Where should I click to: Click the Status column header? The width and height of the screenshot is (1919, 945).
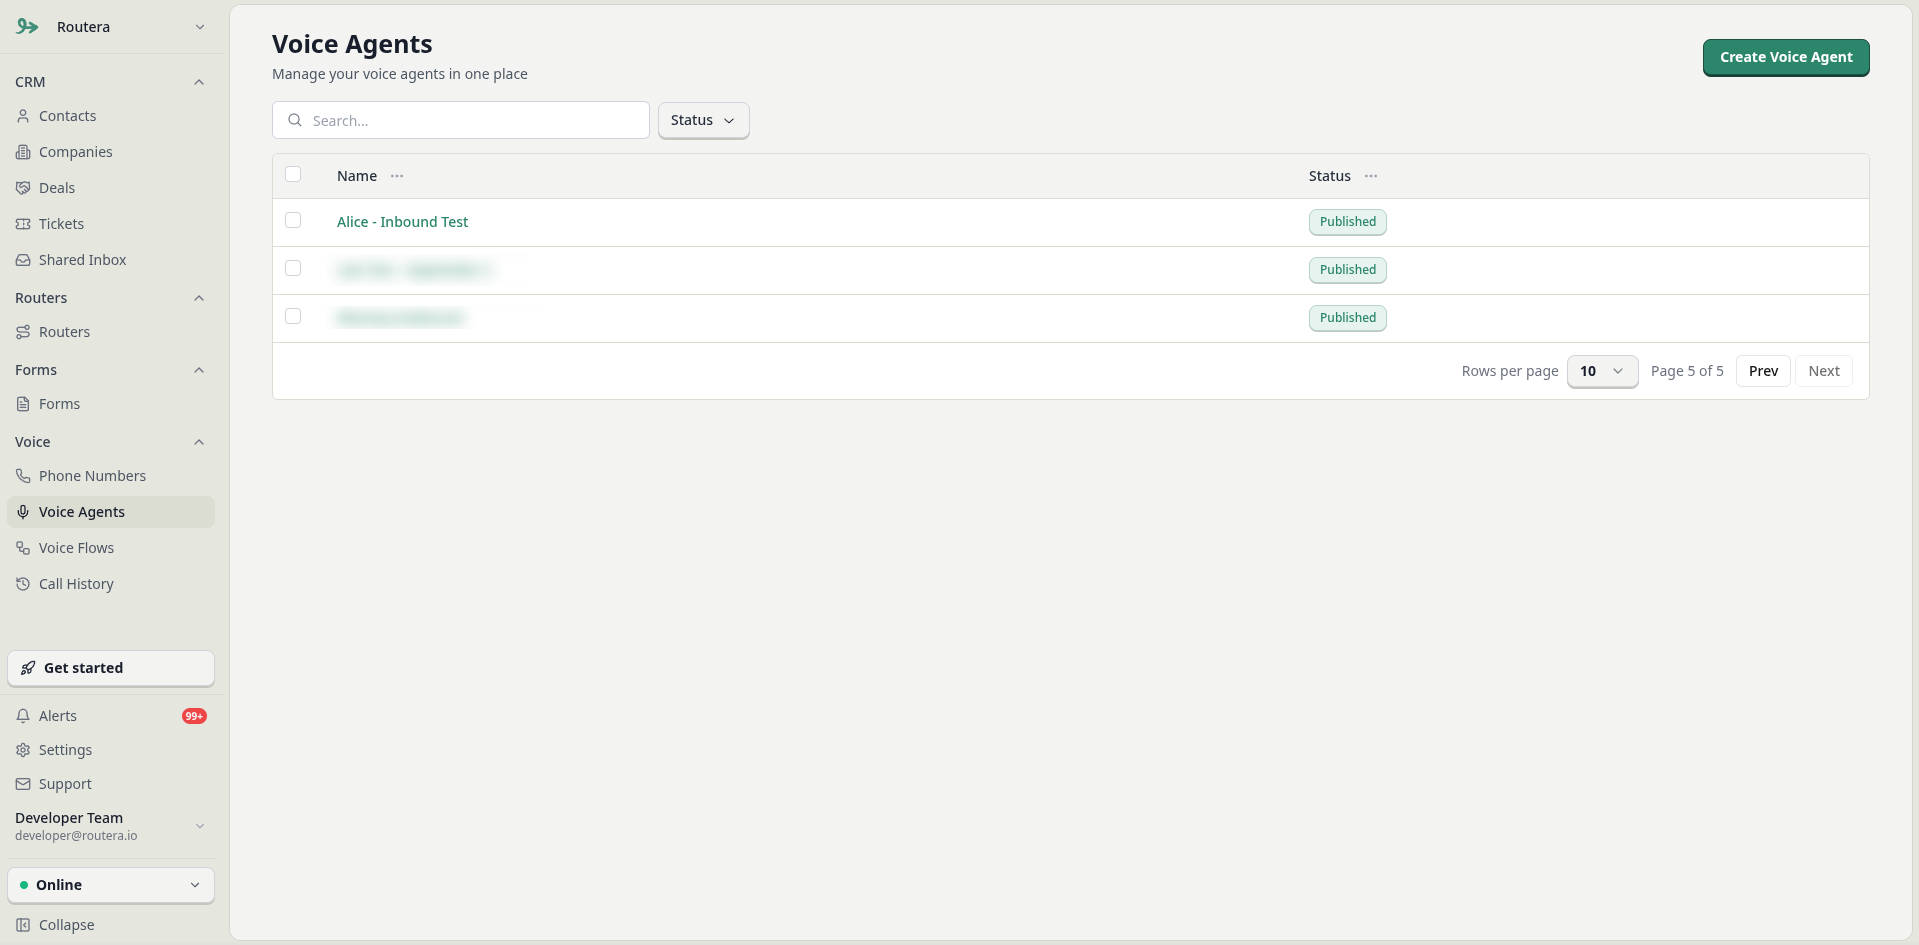1330,176
